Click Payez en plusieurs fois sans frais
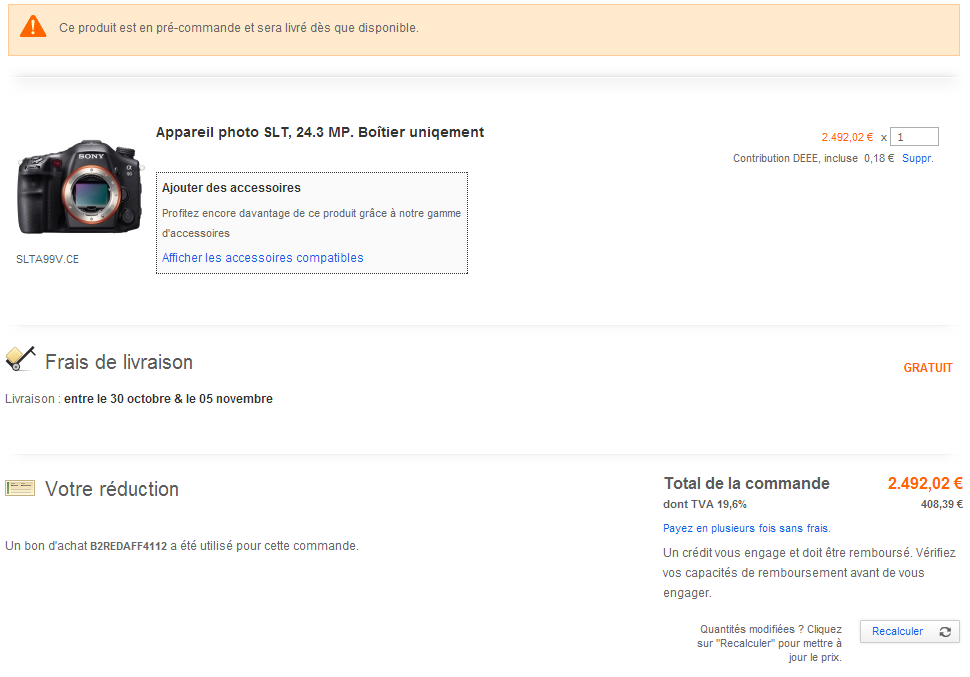The height and width of the screenshot is (677, 970). pyautogui.click(x=746, y=528)
